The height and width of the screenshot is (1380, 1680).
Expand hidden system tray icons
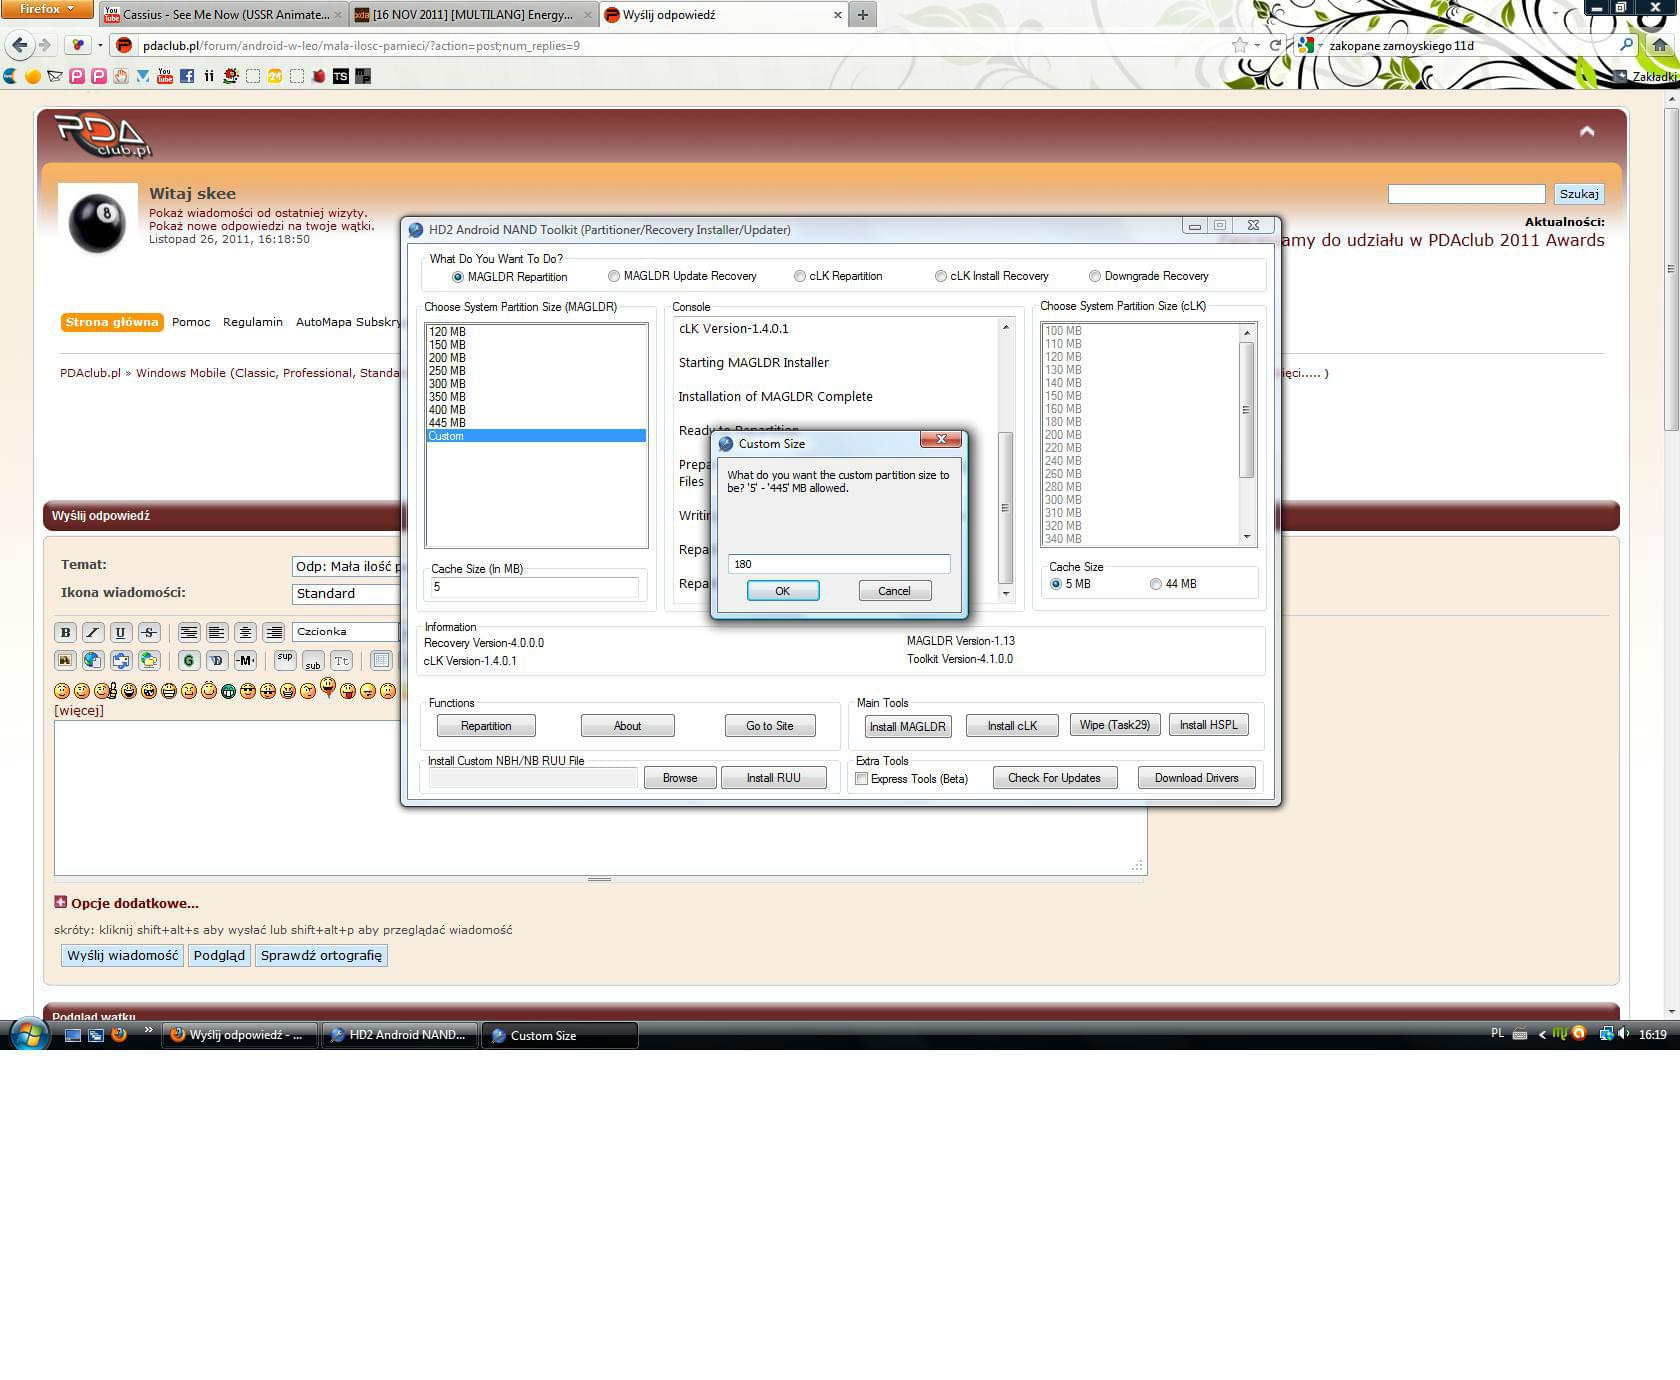click(x=1542, y=1035)
